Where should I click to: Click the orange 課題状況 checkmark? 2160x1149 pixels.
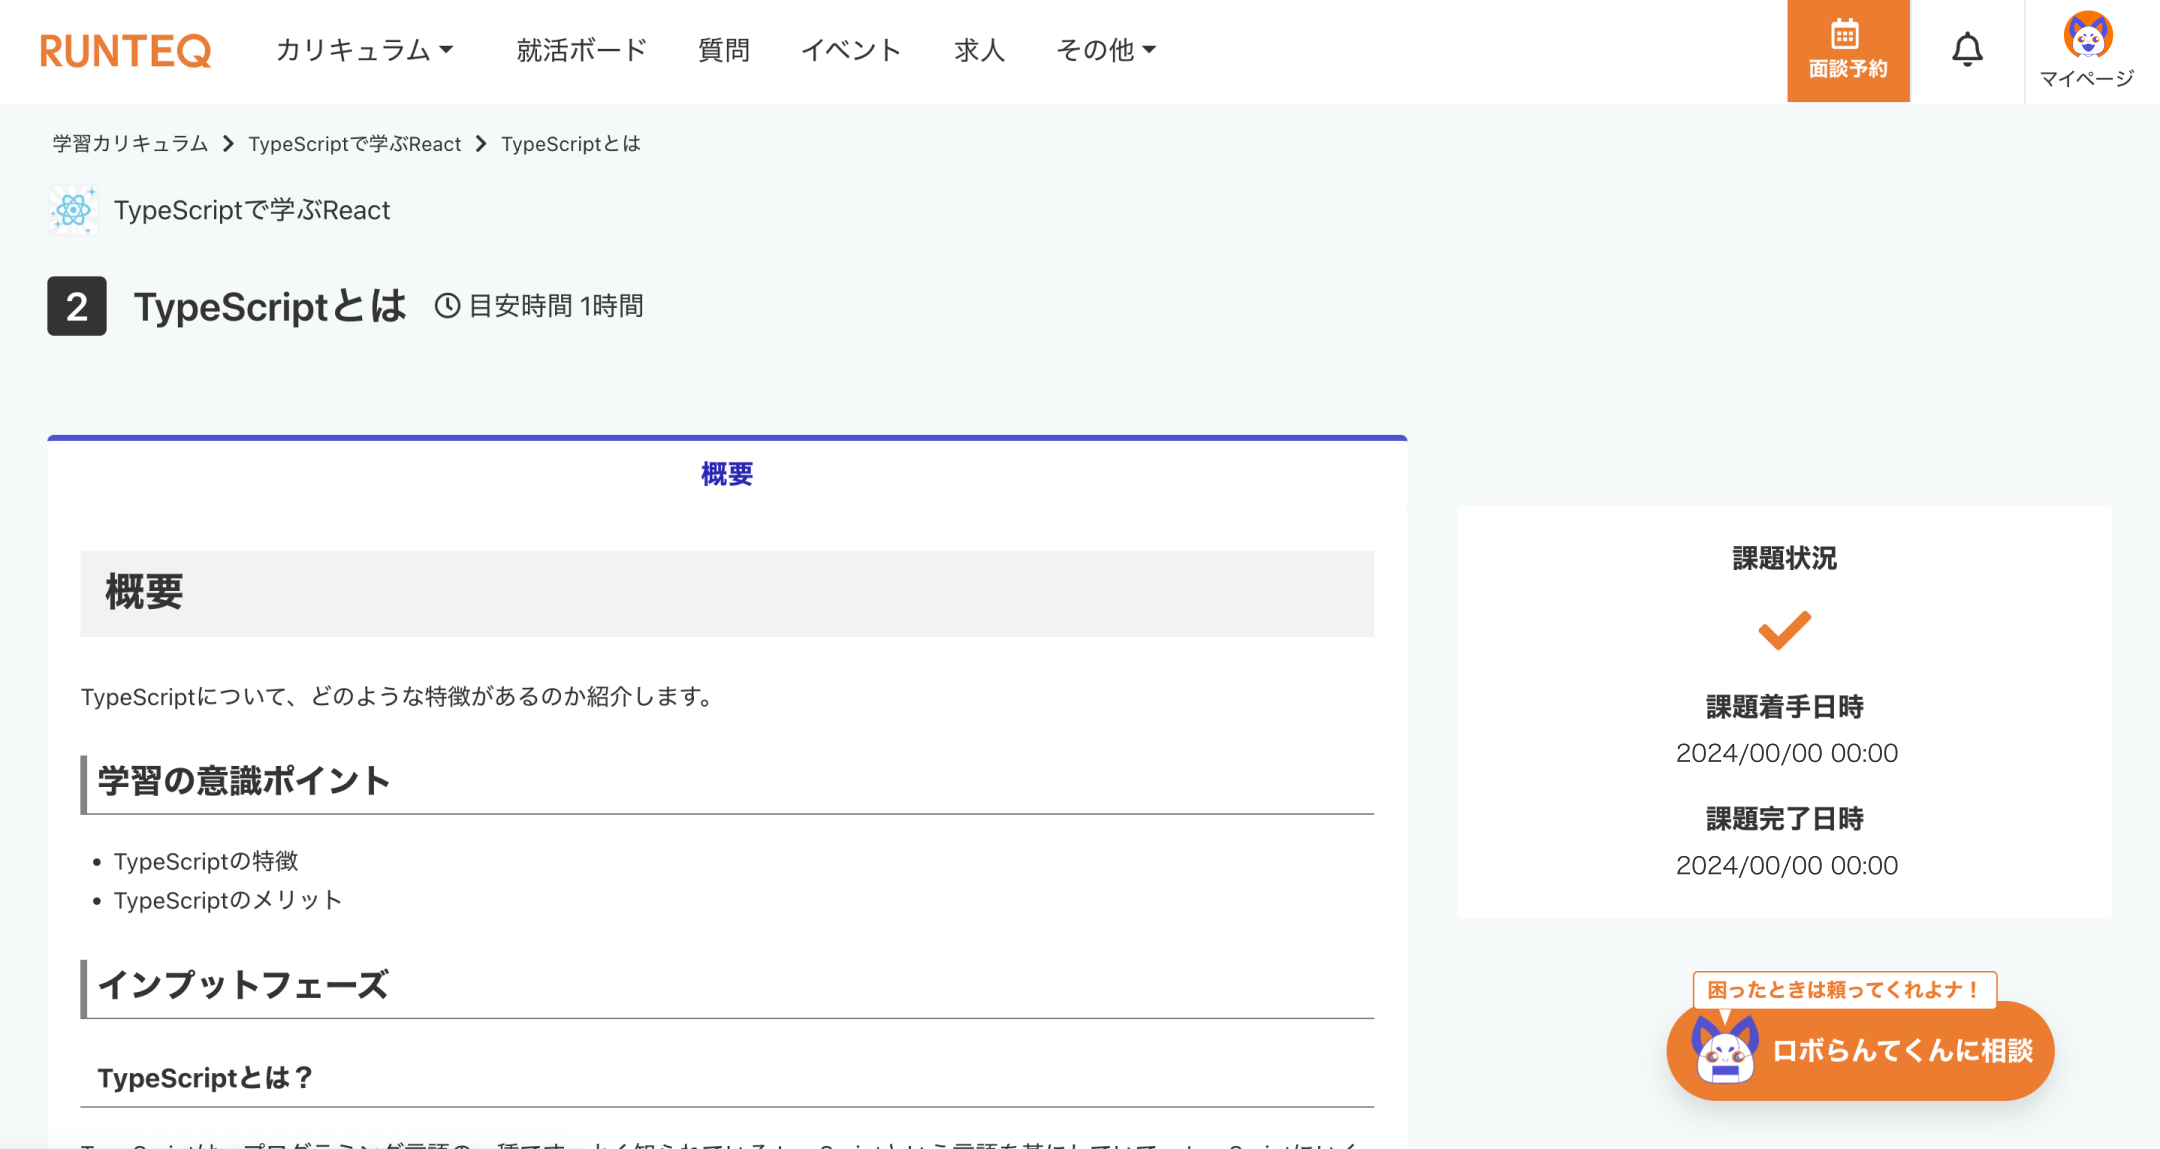[x=1784, y=630]
